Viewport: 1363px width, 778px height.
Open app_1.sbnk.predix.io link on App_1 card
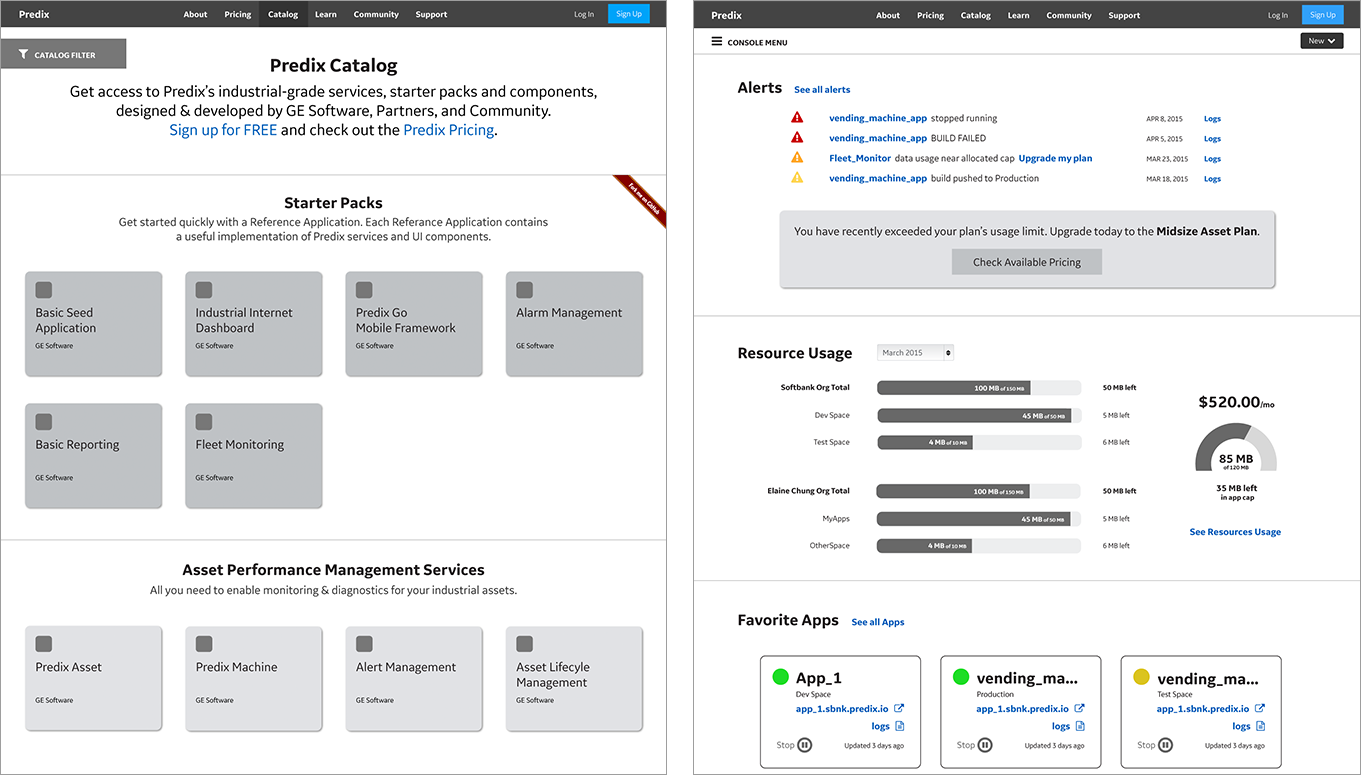coord(841,708)
